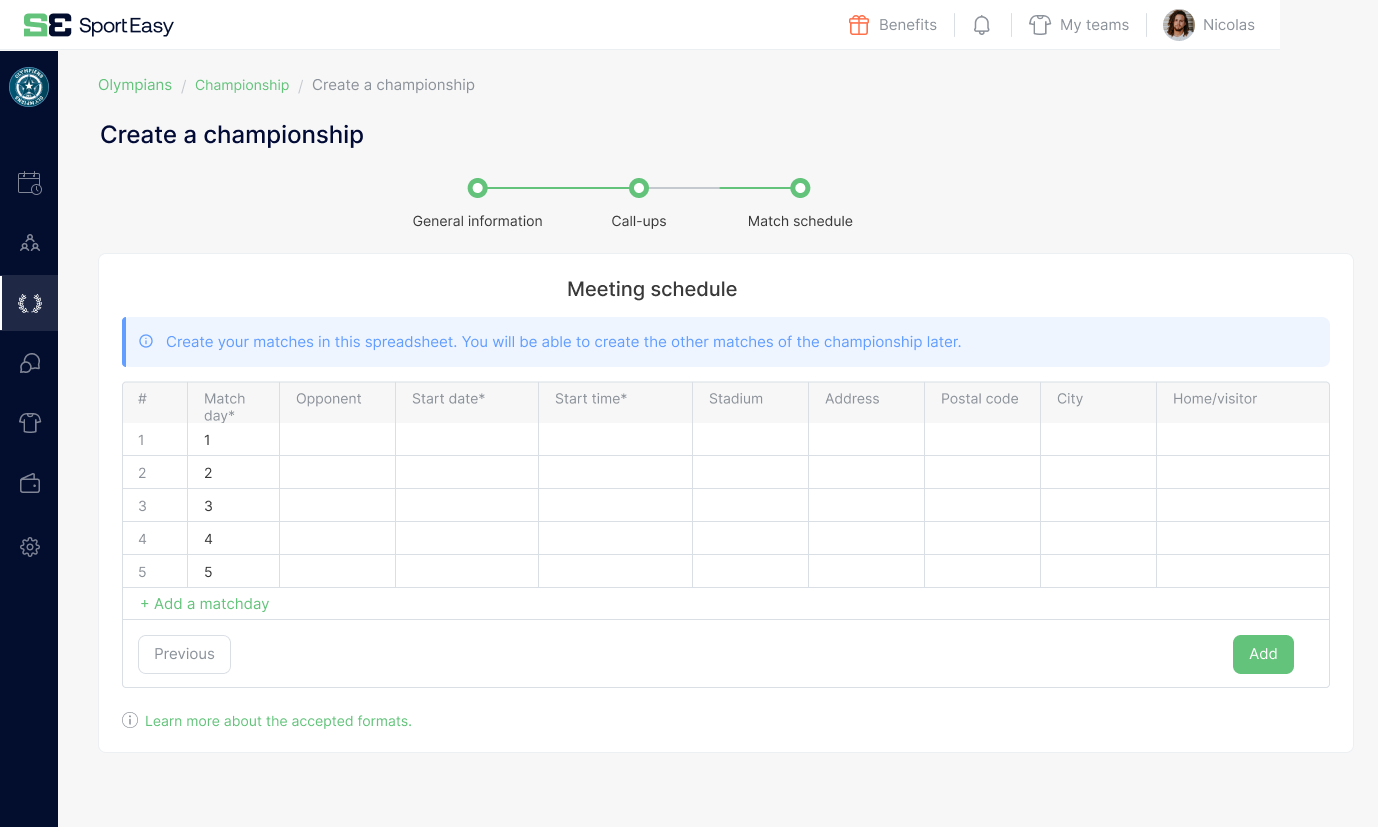Viewport: 1378px width, 827px height.
Task: Select Opponent cell in row 1
Action: tap(337, 440)
